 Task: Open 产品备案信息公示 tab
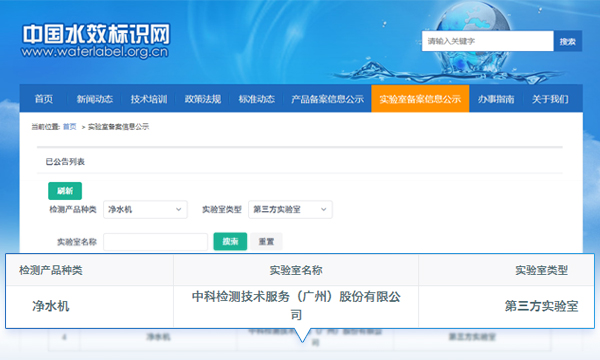[327, 99]
